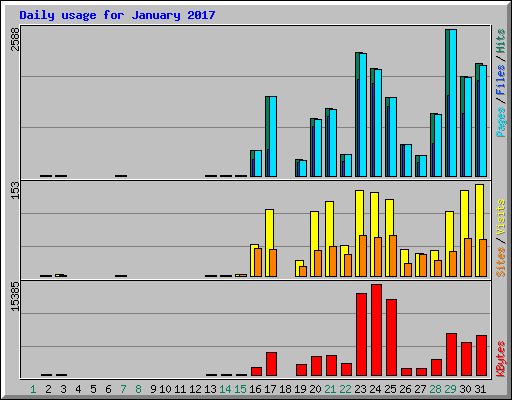Select day label 30 on the axis
Screen dimensions: 512x400
coord(465,389)
